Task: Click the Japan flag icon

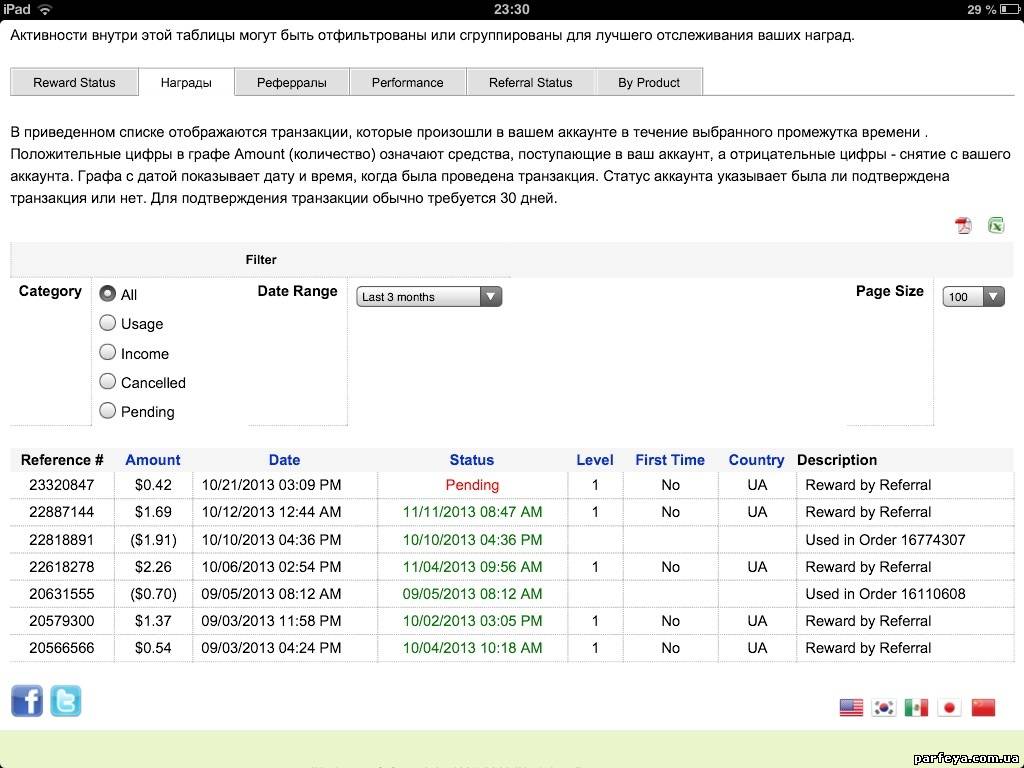Action: [x=950, y=708]
